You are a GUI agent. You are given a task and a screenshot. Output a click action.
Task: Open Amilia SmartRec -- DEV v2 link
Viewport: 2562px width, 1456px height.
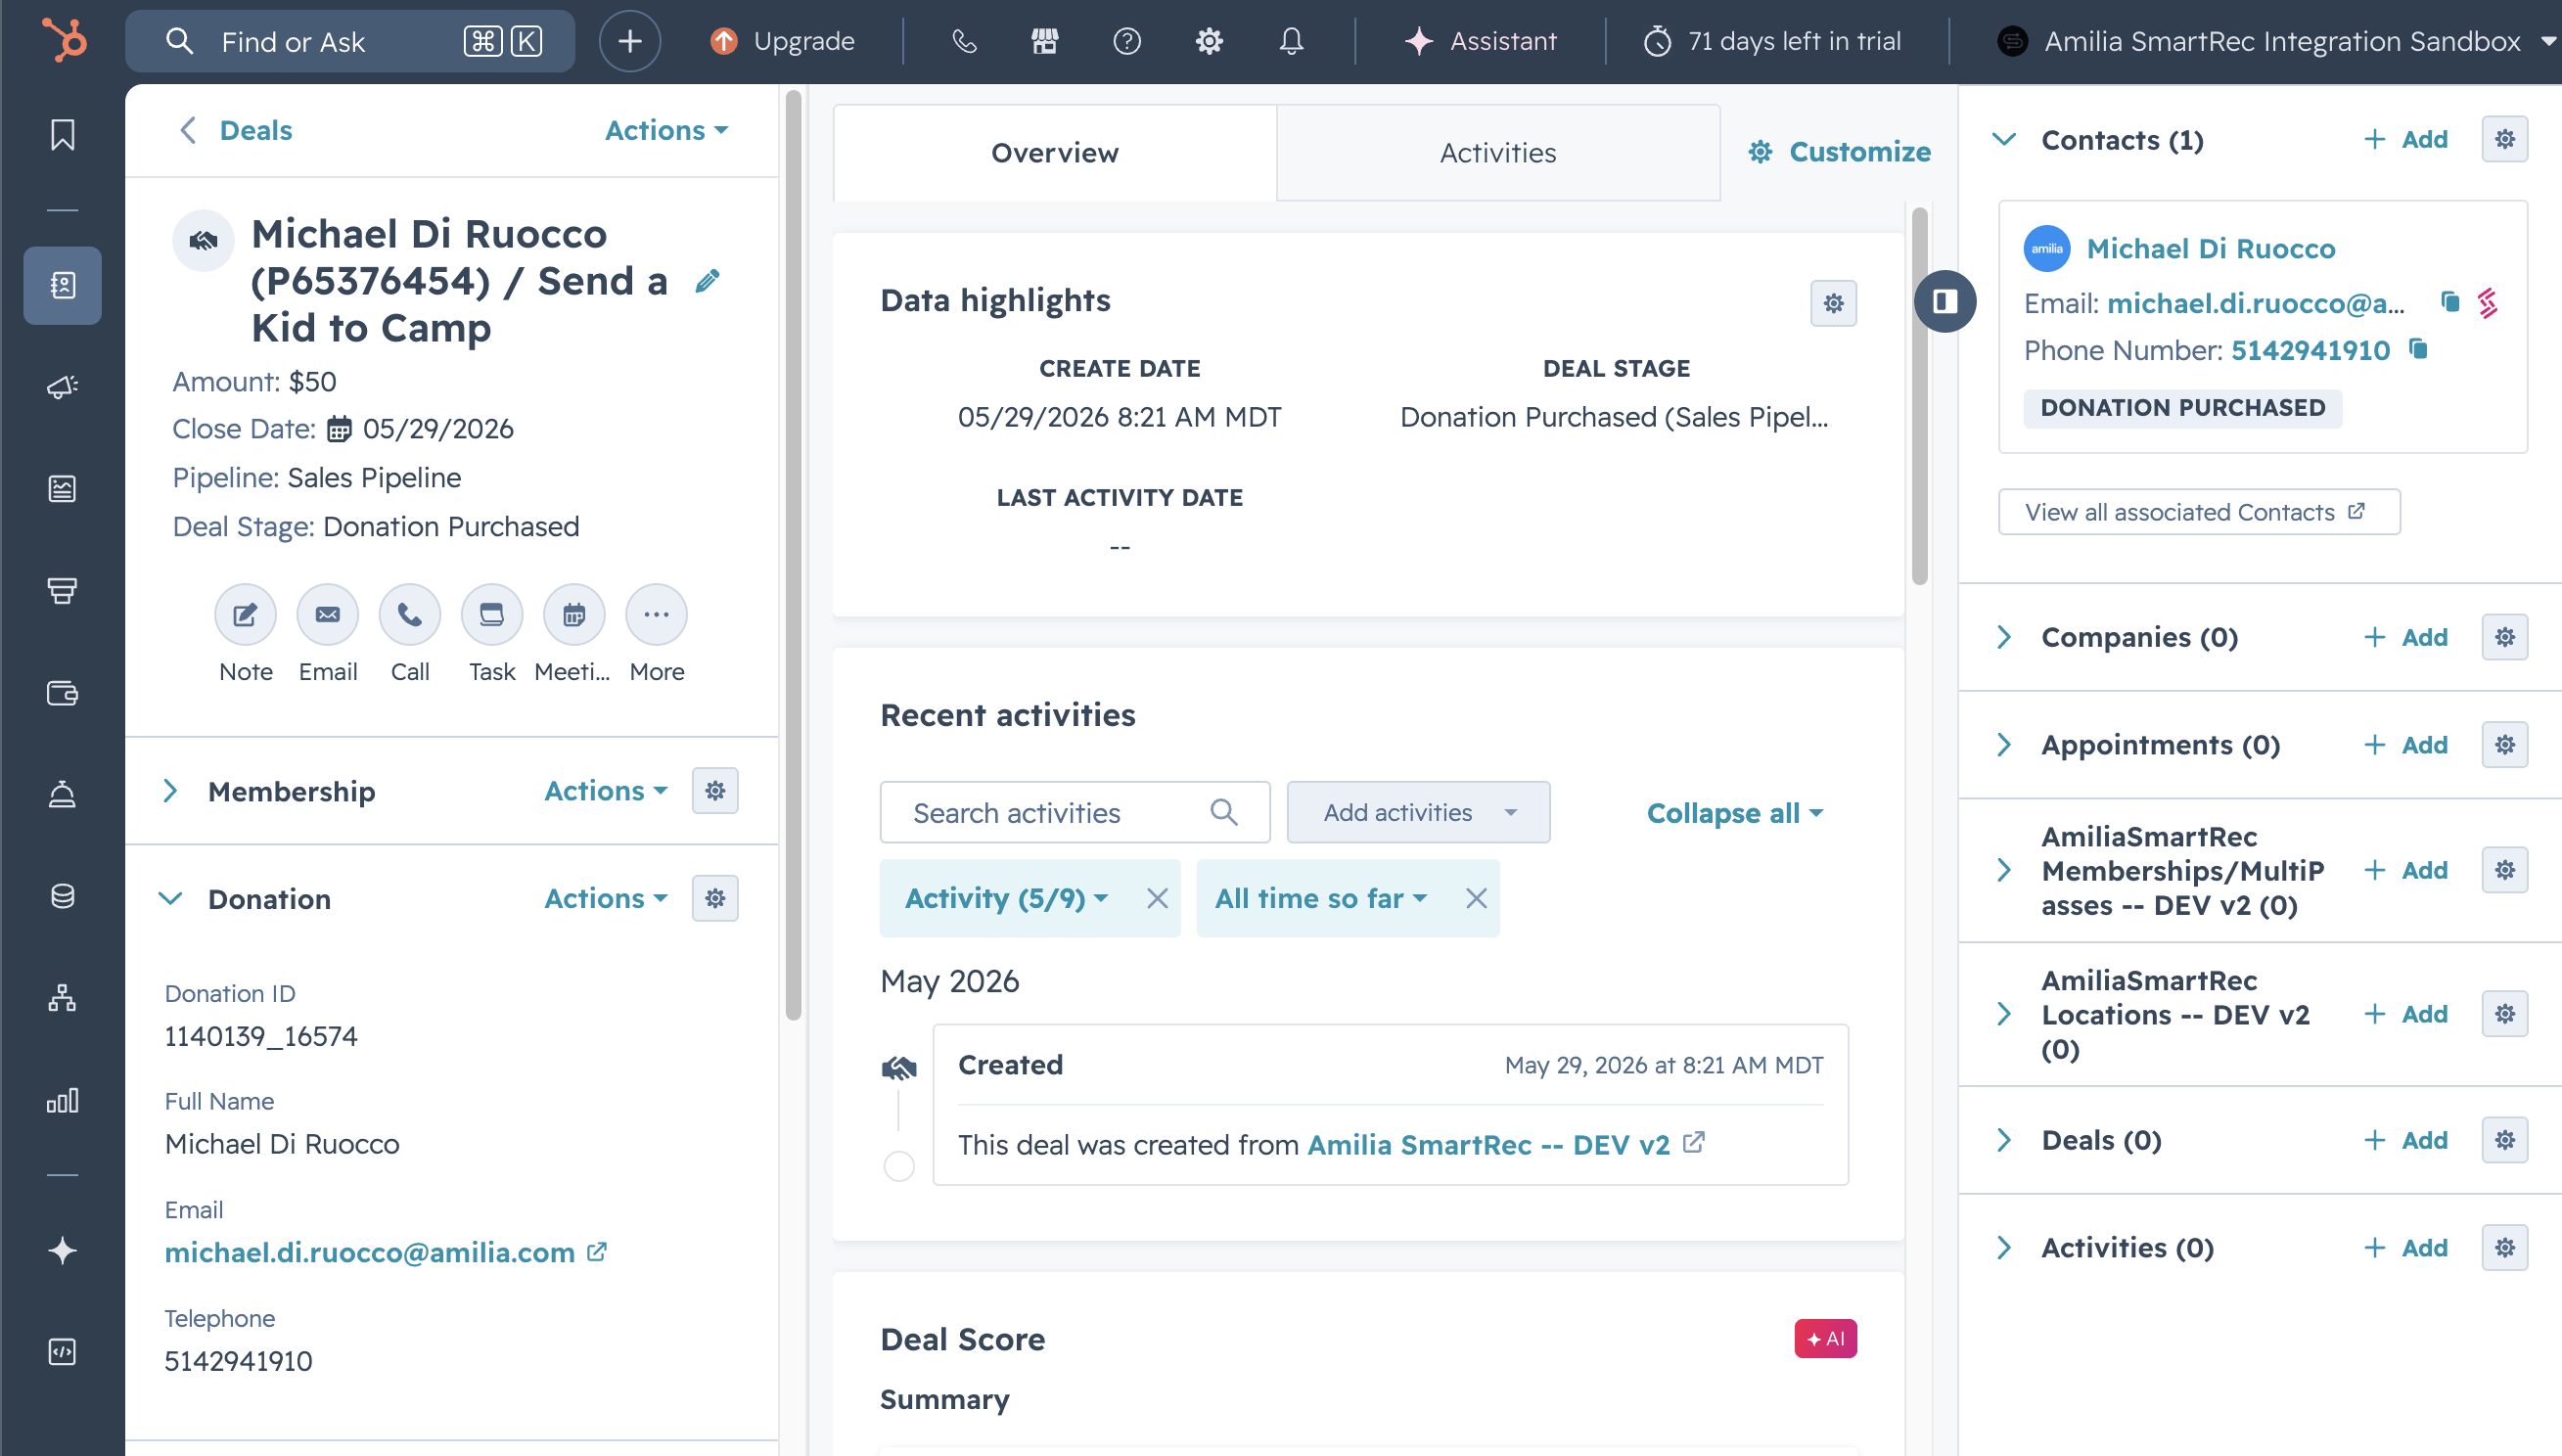point(1488,1145)
